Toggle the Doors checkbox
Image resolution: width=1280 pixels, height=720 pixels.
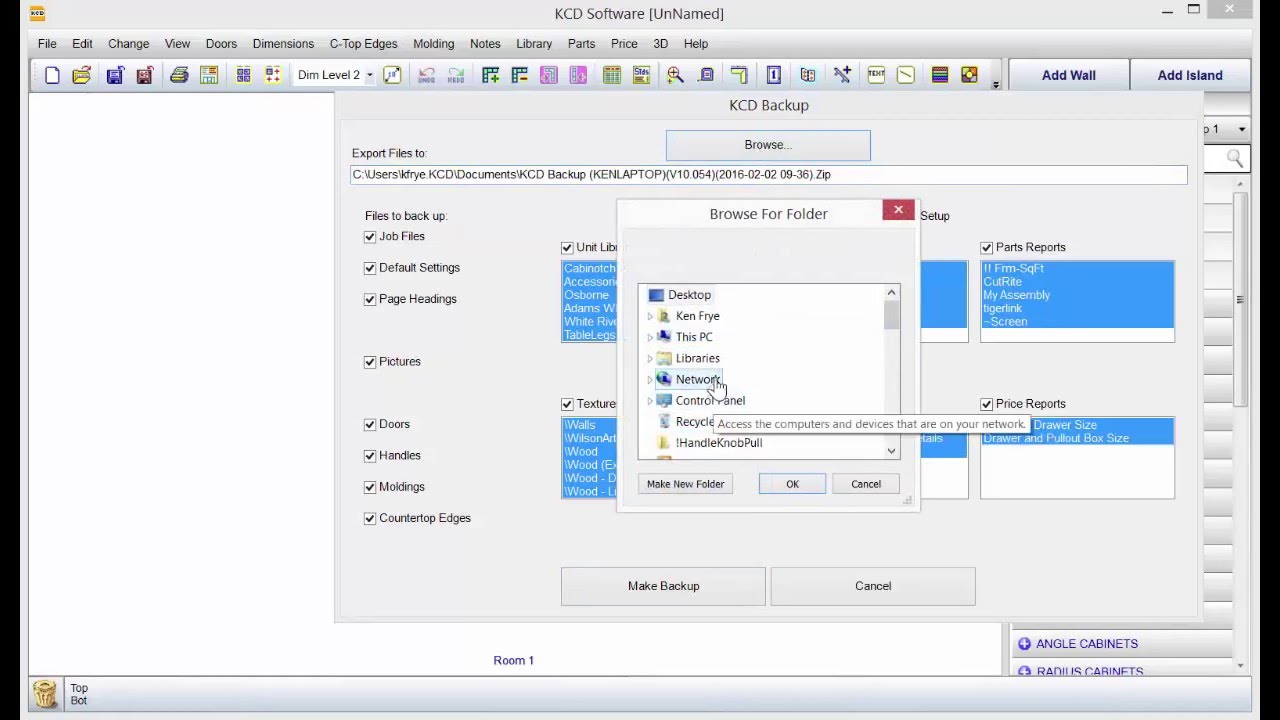click(x=370, y=424)
